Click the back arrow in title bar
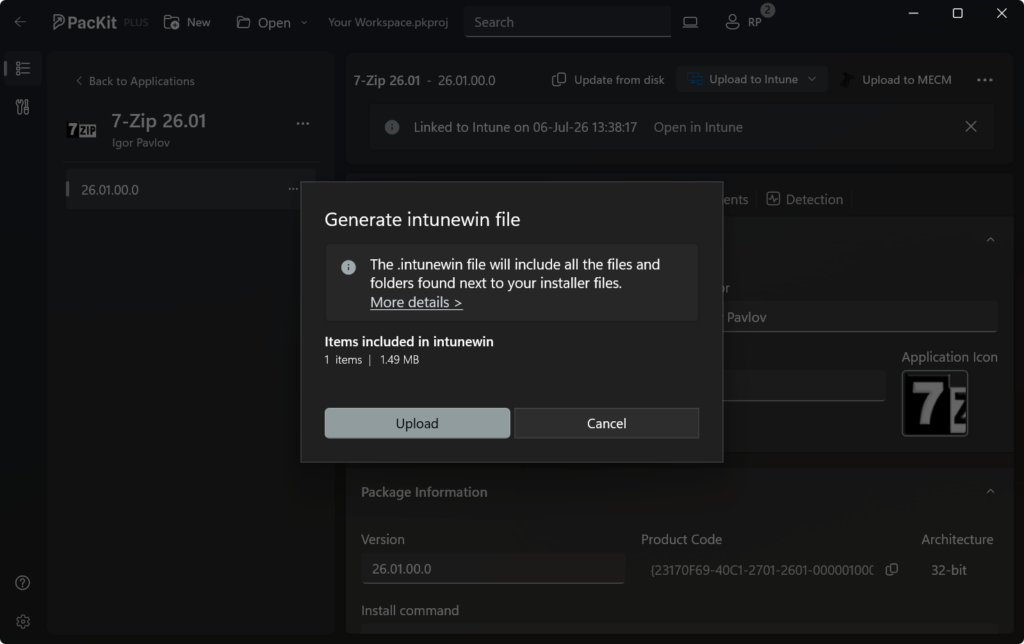This screenshot has width=1024, height=644. coord(20,22)
